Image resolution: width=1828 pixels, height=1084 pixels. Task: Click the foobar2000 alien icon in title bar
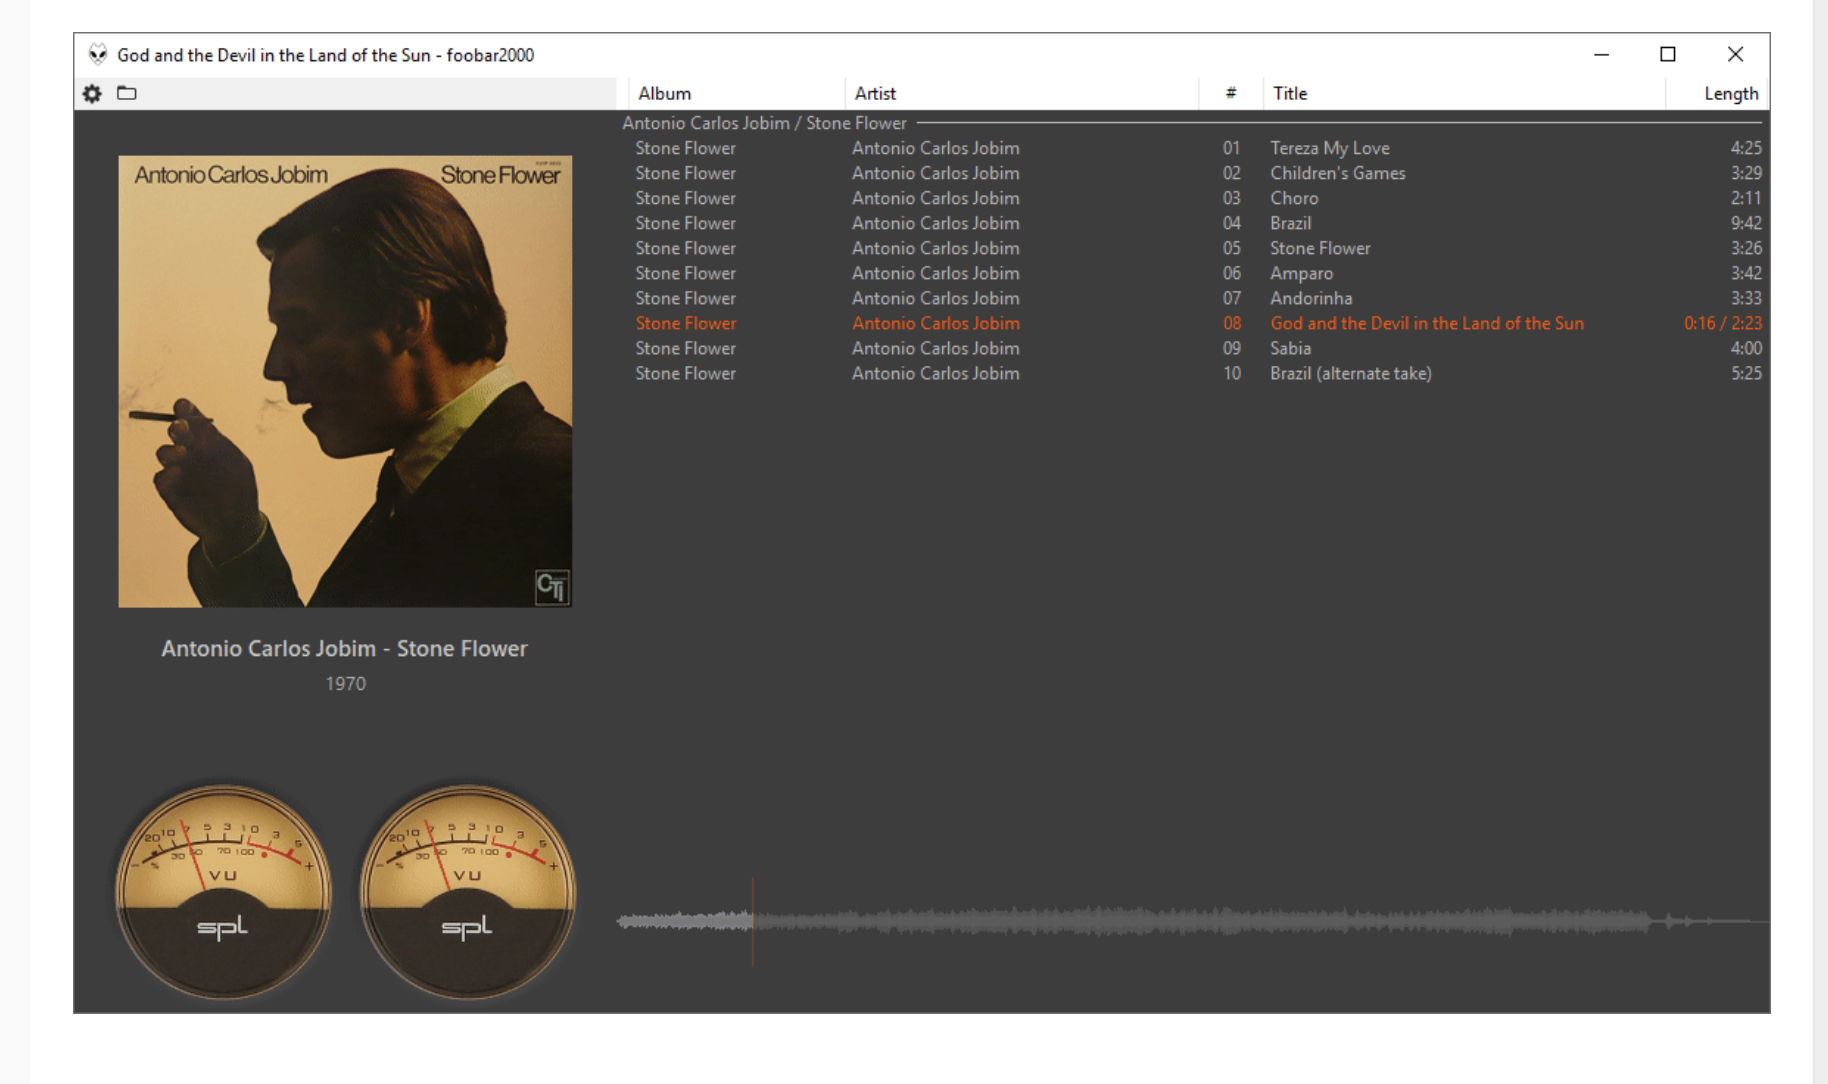point(97,54)
